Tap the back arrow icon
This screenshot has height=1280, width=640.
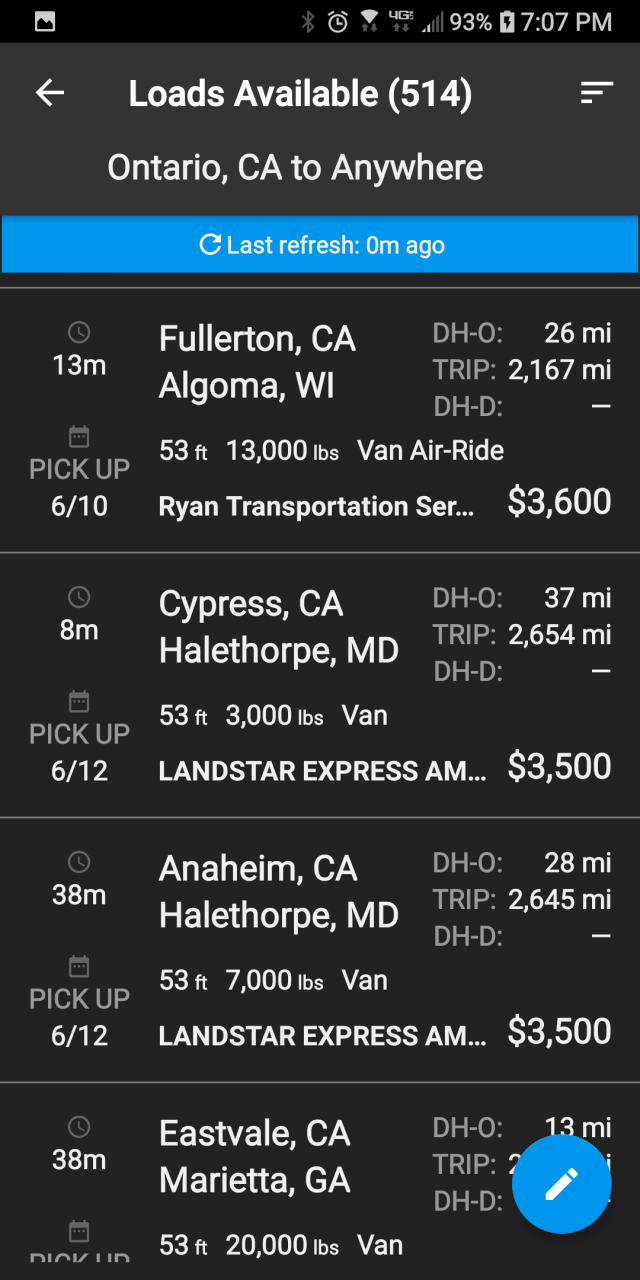click(50, 93)
